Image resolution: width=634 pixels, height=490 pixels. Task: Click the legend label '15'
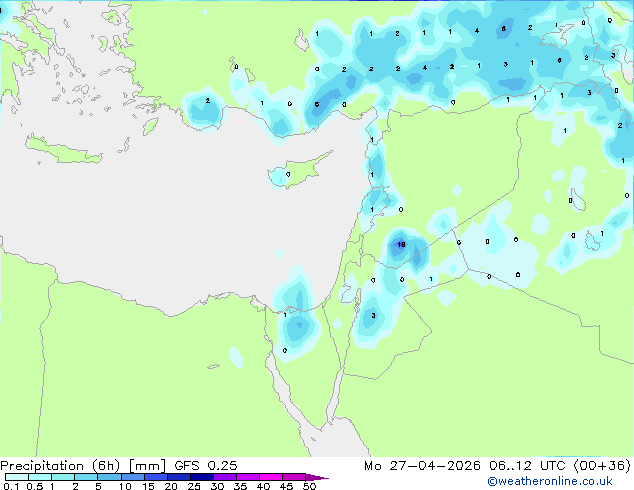[148, 486]
